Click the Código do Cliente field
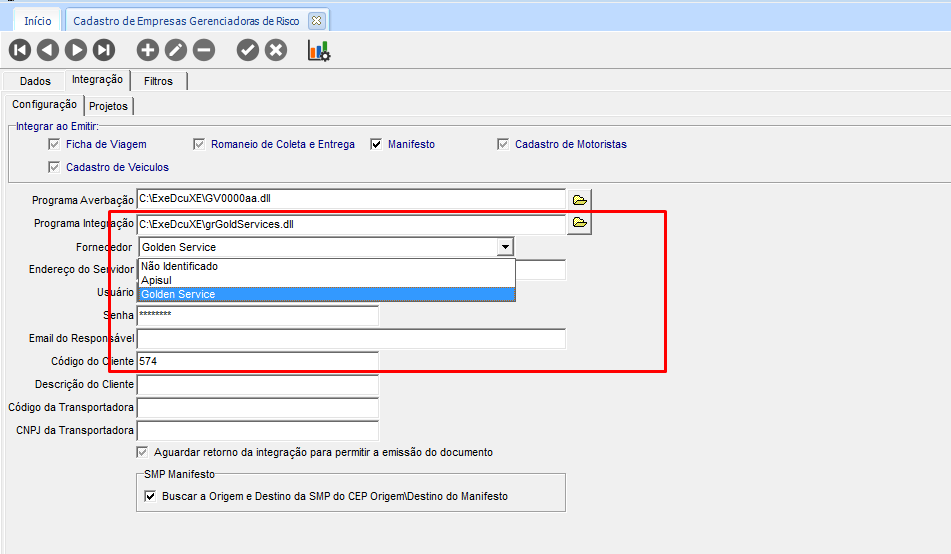This screenshot has width=951, height=554. point(258,361)
